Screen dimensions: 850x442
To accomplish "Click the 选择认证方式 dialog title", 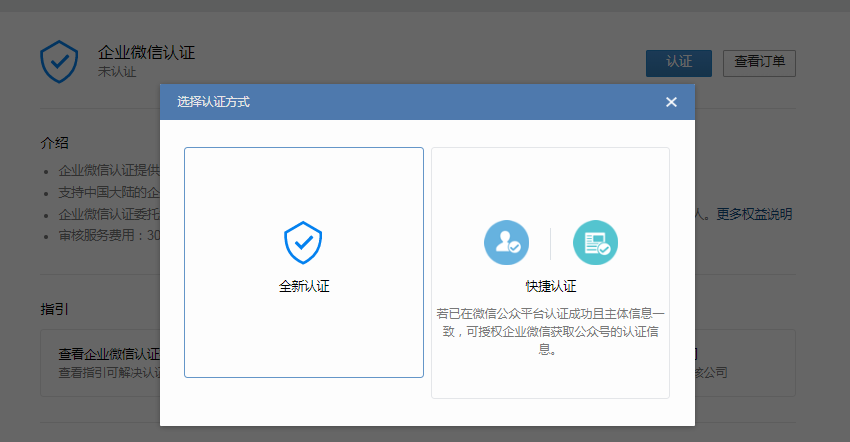I will pos(213,102).
